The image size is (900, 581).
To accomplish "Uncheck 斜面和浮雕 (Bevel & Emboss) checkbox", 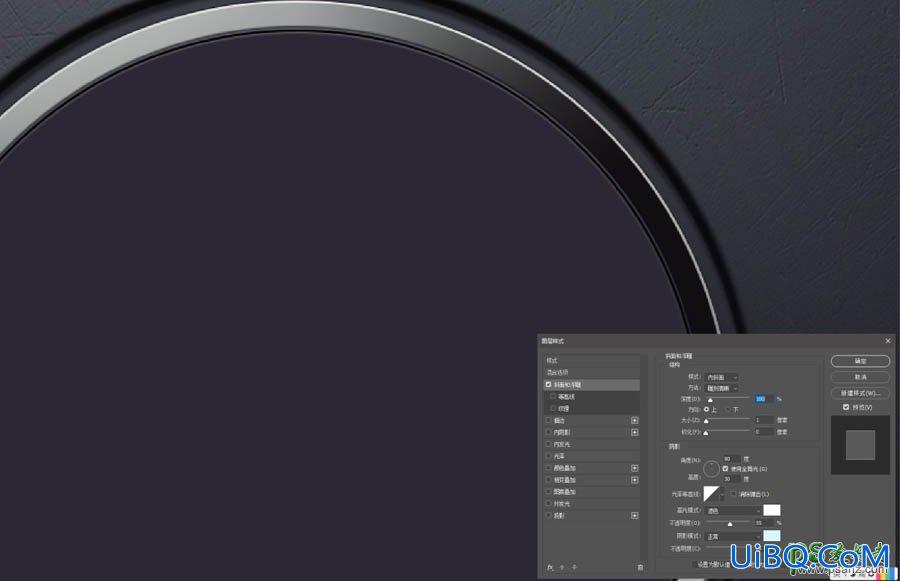I will (548, 385).
